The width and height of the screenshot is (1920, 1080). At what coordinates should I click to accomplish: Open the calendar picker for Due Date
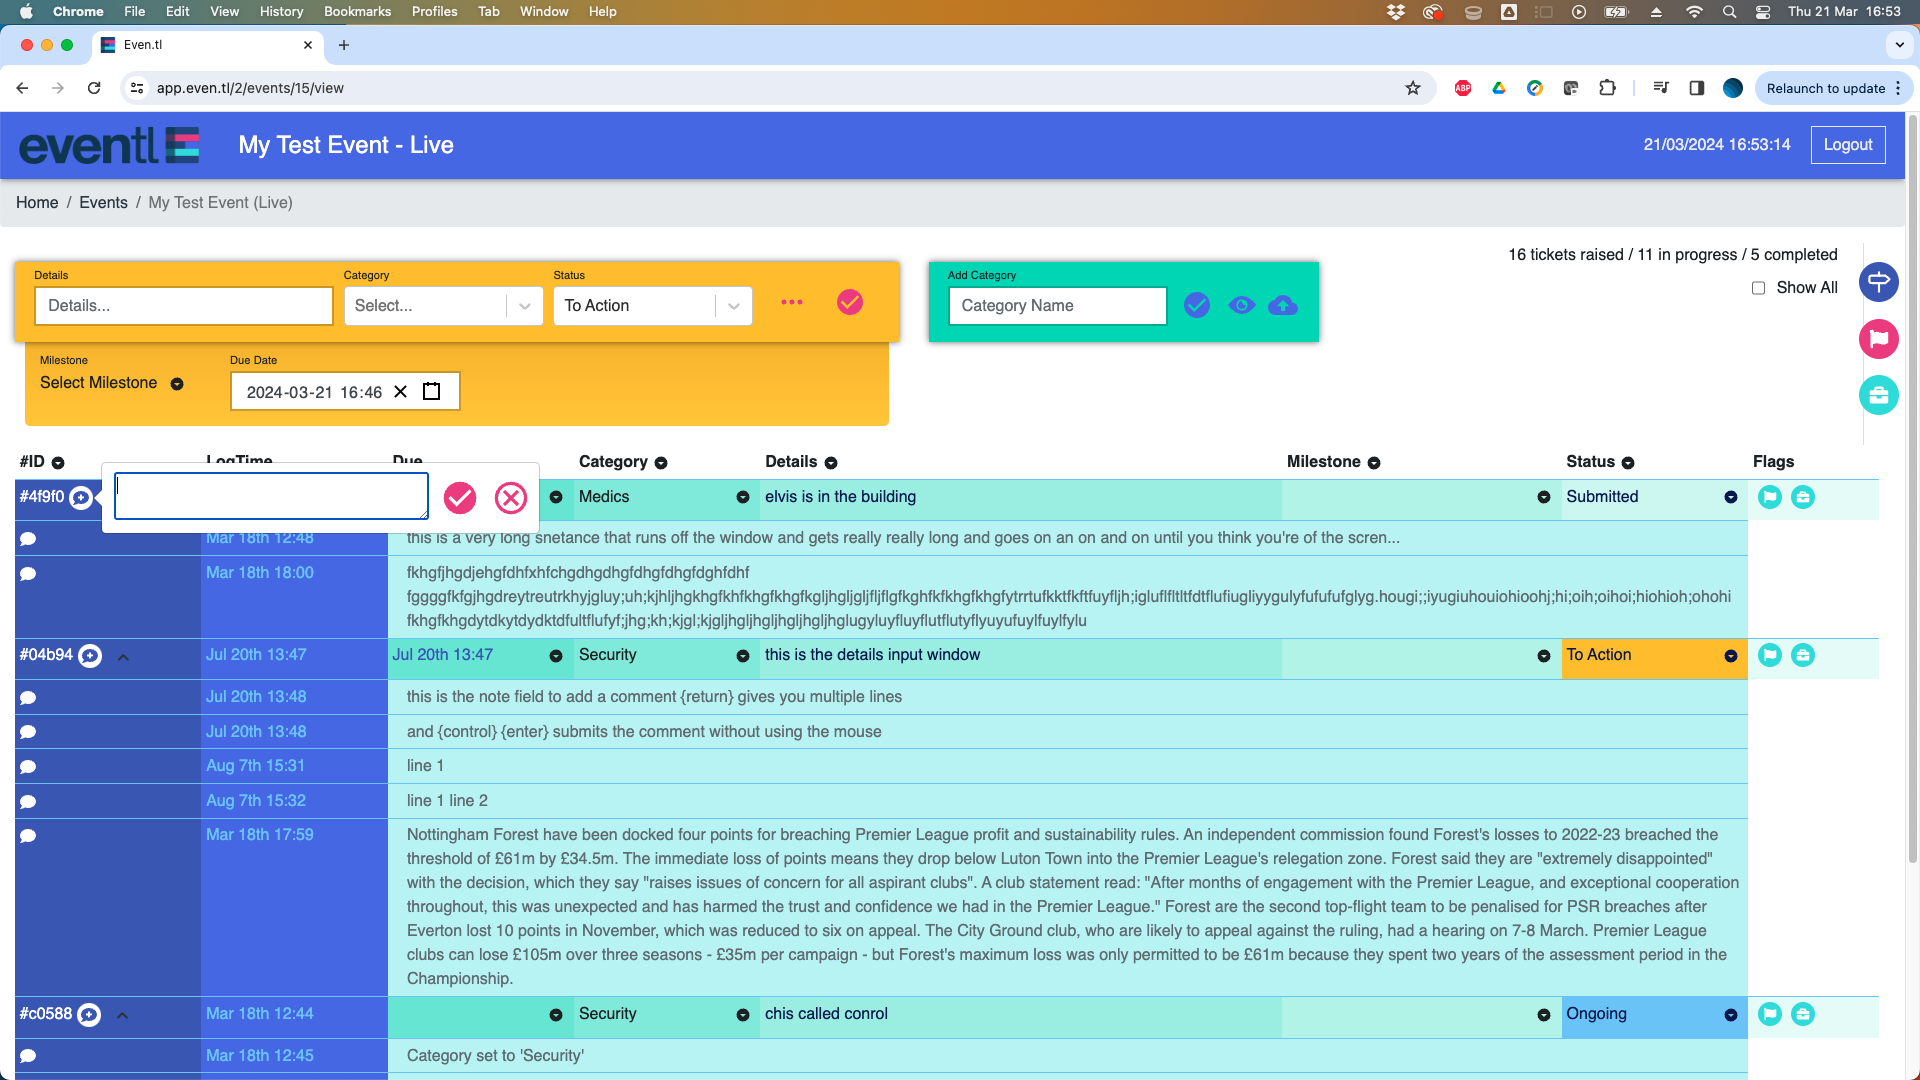click(432, 392)
